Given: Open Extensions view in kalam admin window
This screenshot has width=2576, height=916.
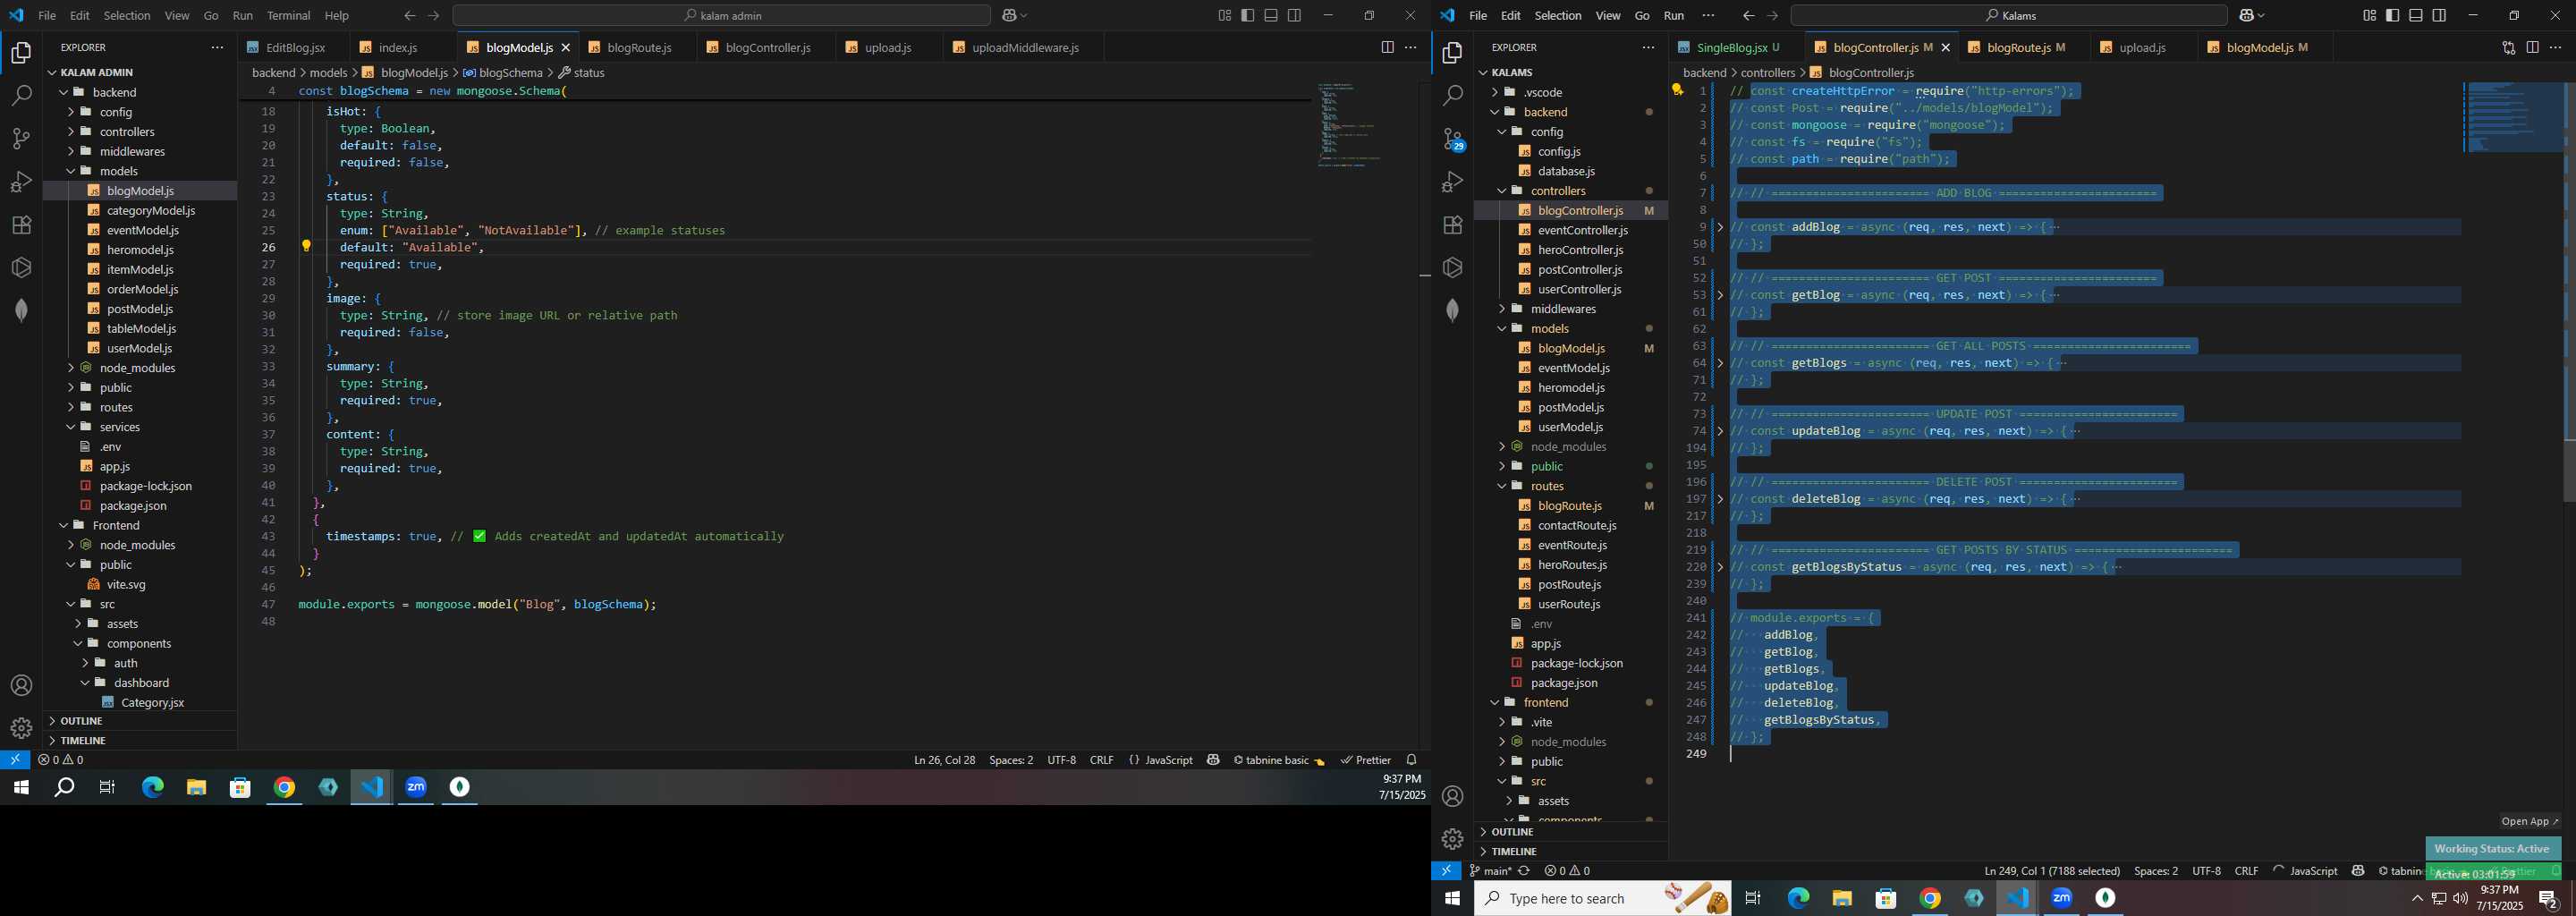Looking at the screenshot, I should pos(21,225).
